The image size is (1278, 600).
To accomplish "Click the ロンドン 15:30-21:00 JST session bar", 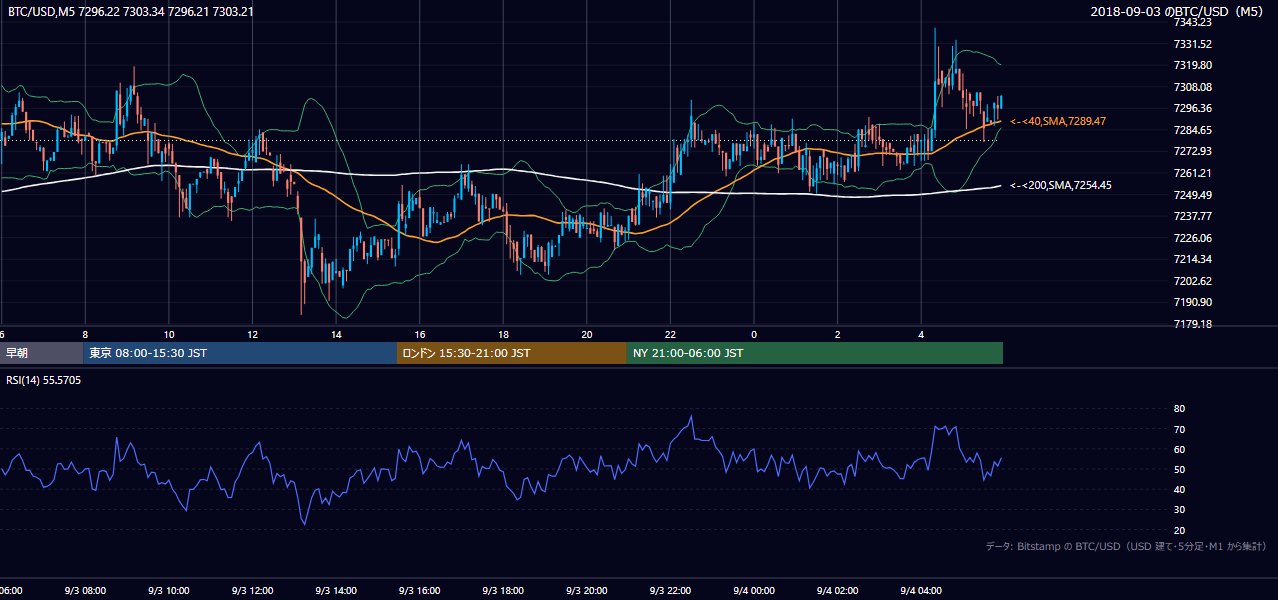I will tap(512, 353).
